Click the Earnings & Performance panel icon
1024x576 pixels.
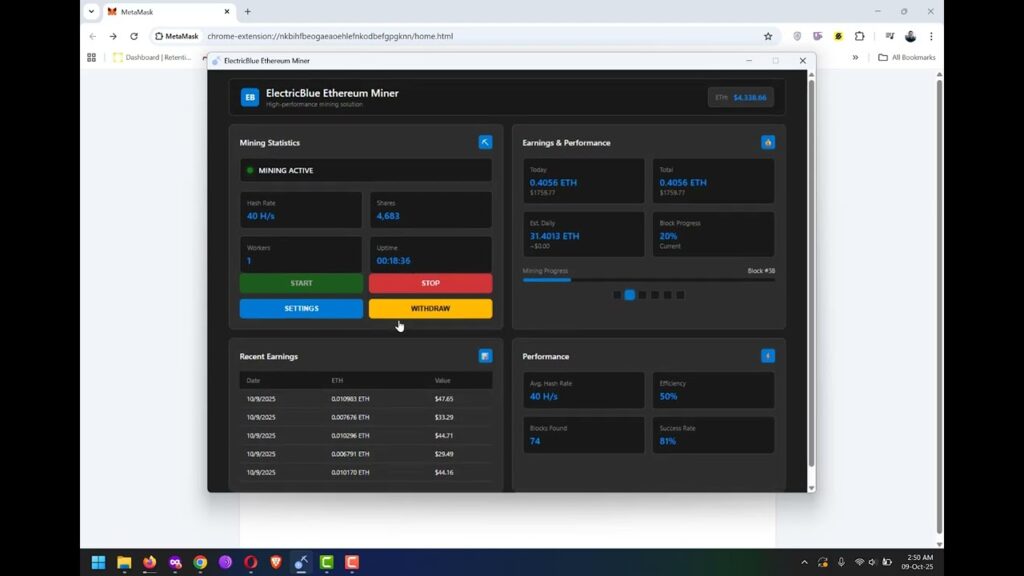768,142
